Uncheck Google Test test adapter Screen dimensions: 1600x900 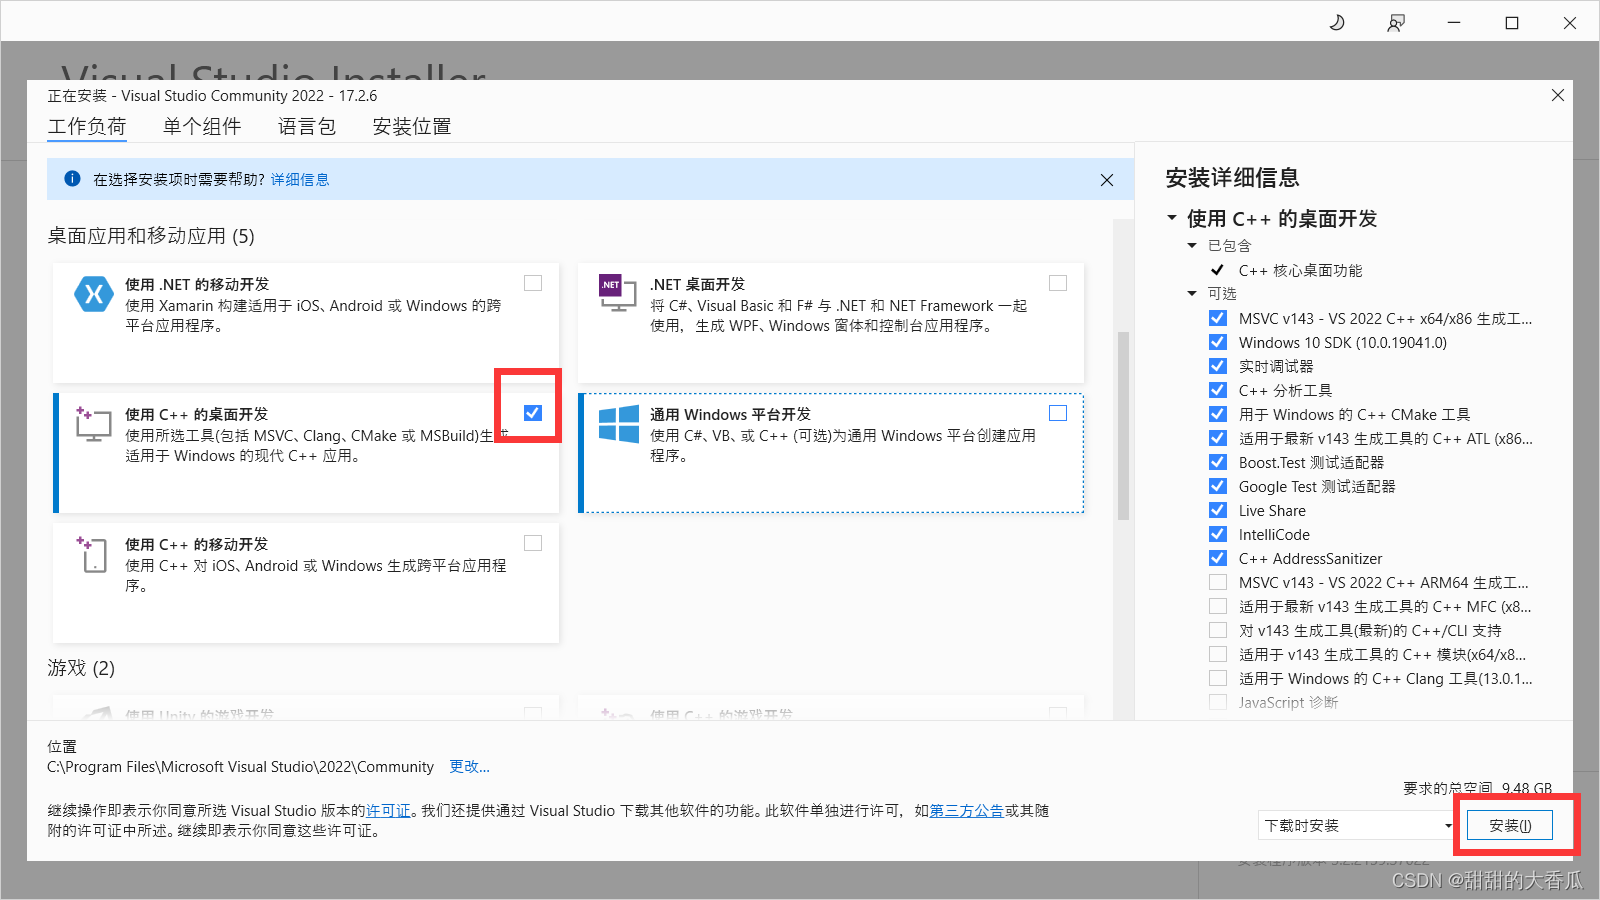[1218, 486]
